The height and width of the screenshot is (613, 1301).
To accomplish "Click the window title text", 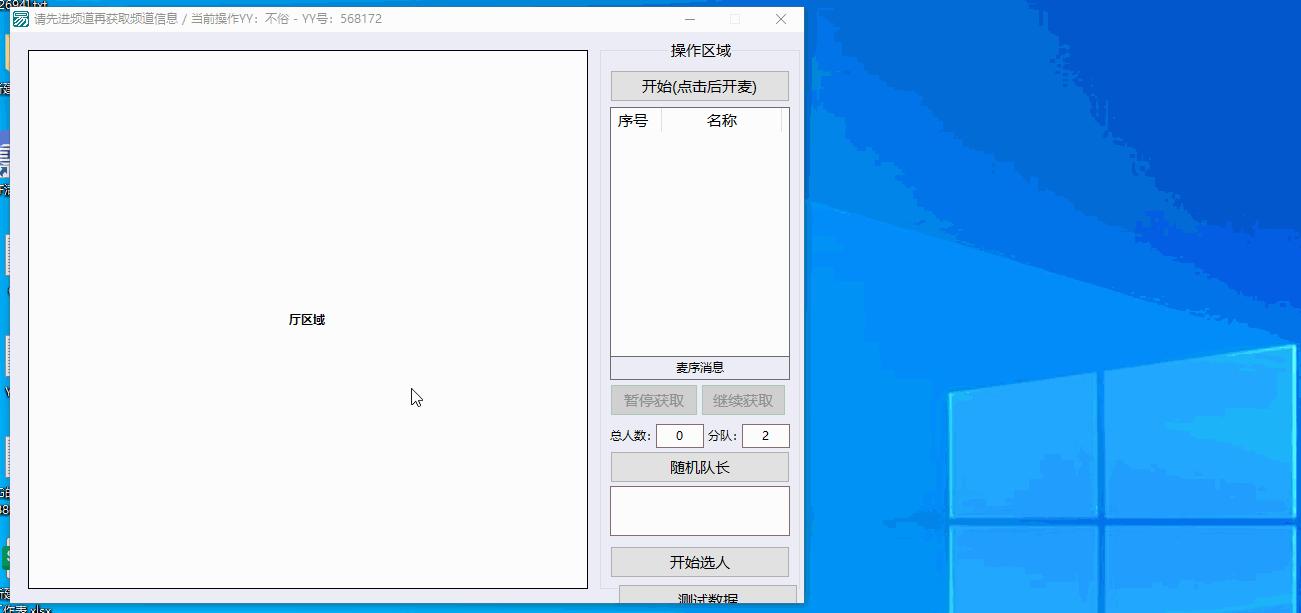I will click(208, 19).
